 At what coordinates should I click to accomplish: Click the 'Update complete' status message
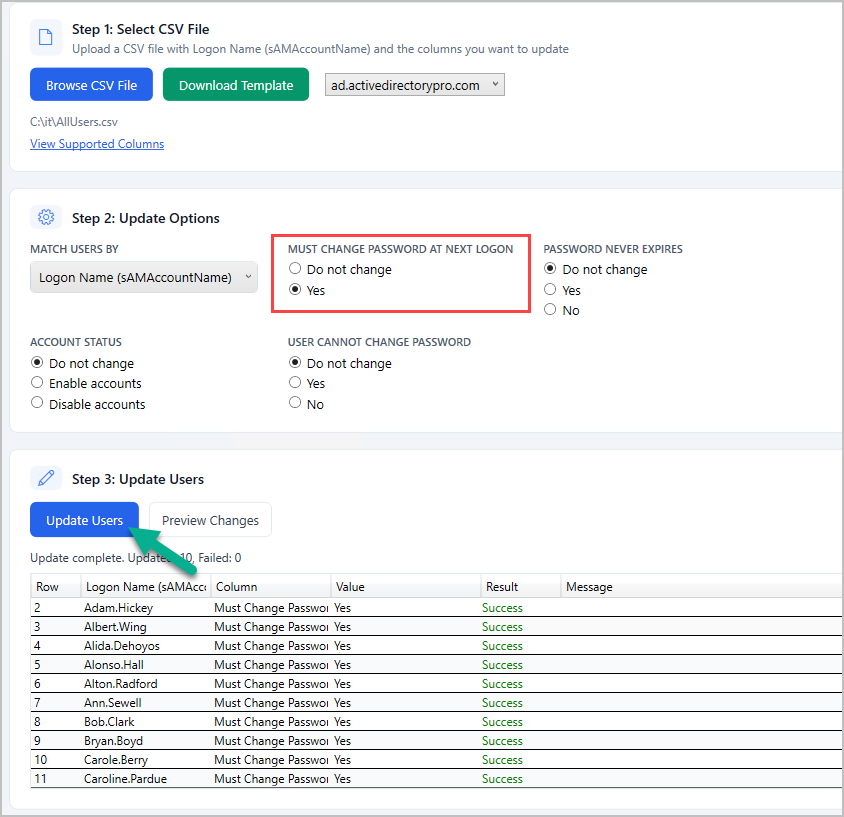click(136, 558)
